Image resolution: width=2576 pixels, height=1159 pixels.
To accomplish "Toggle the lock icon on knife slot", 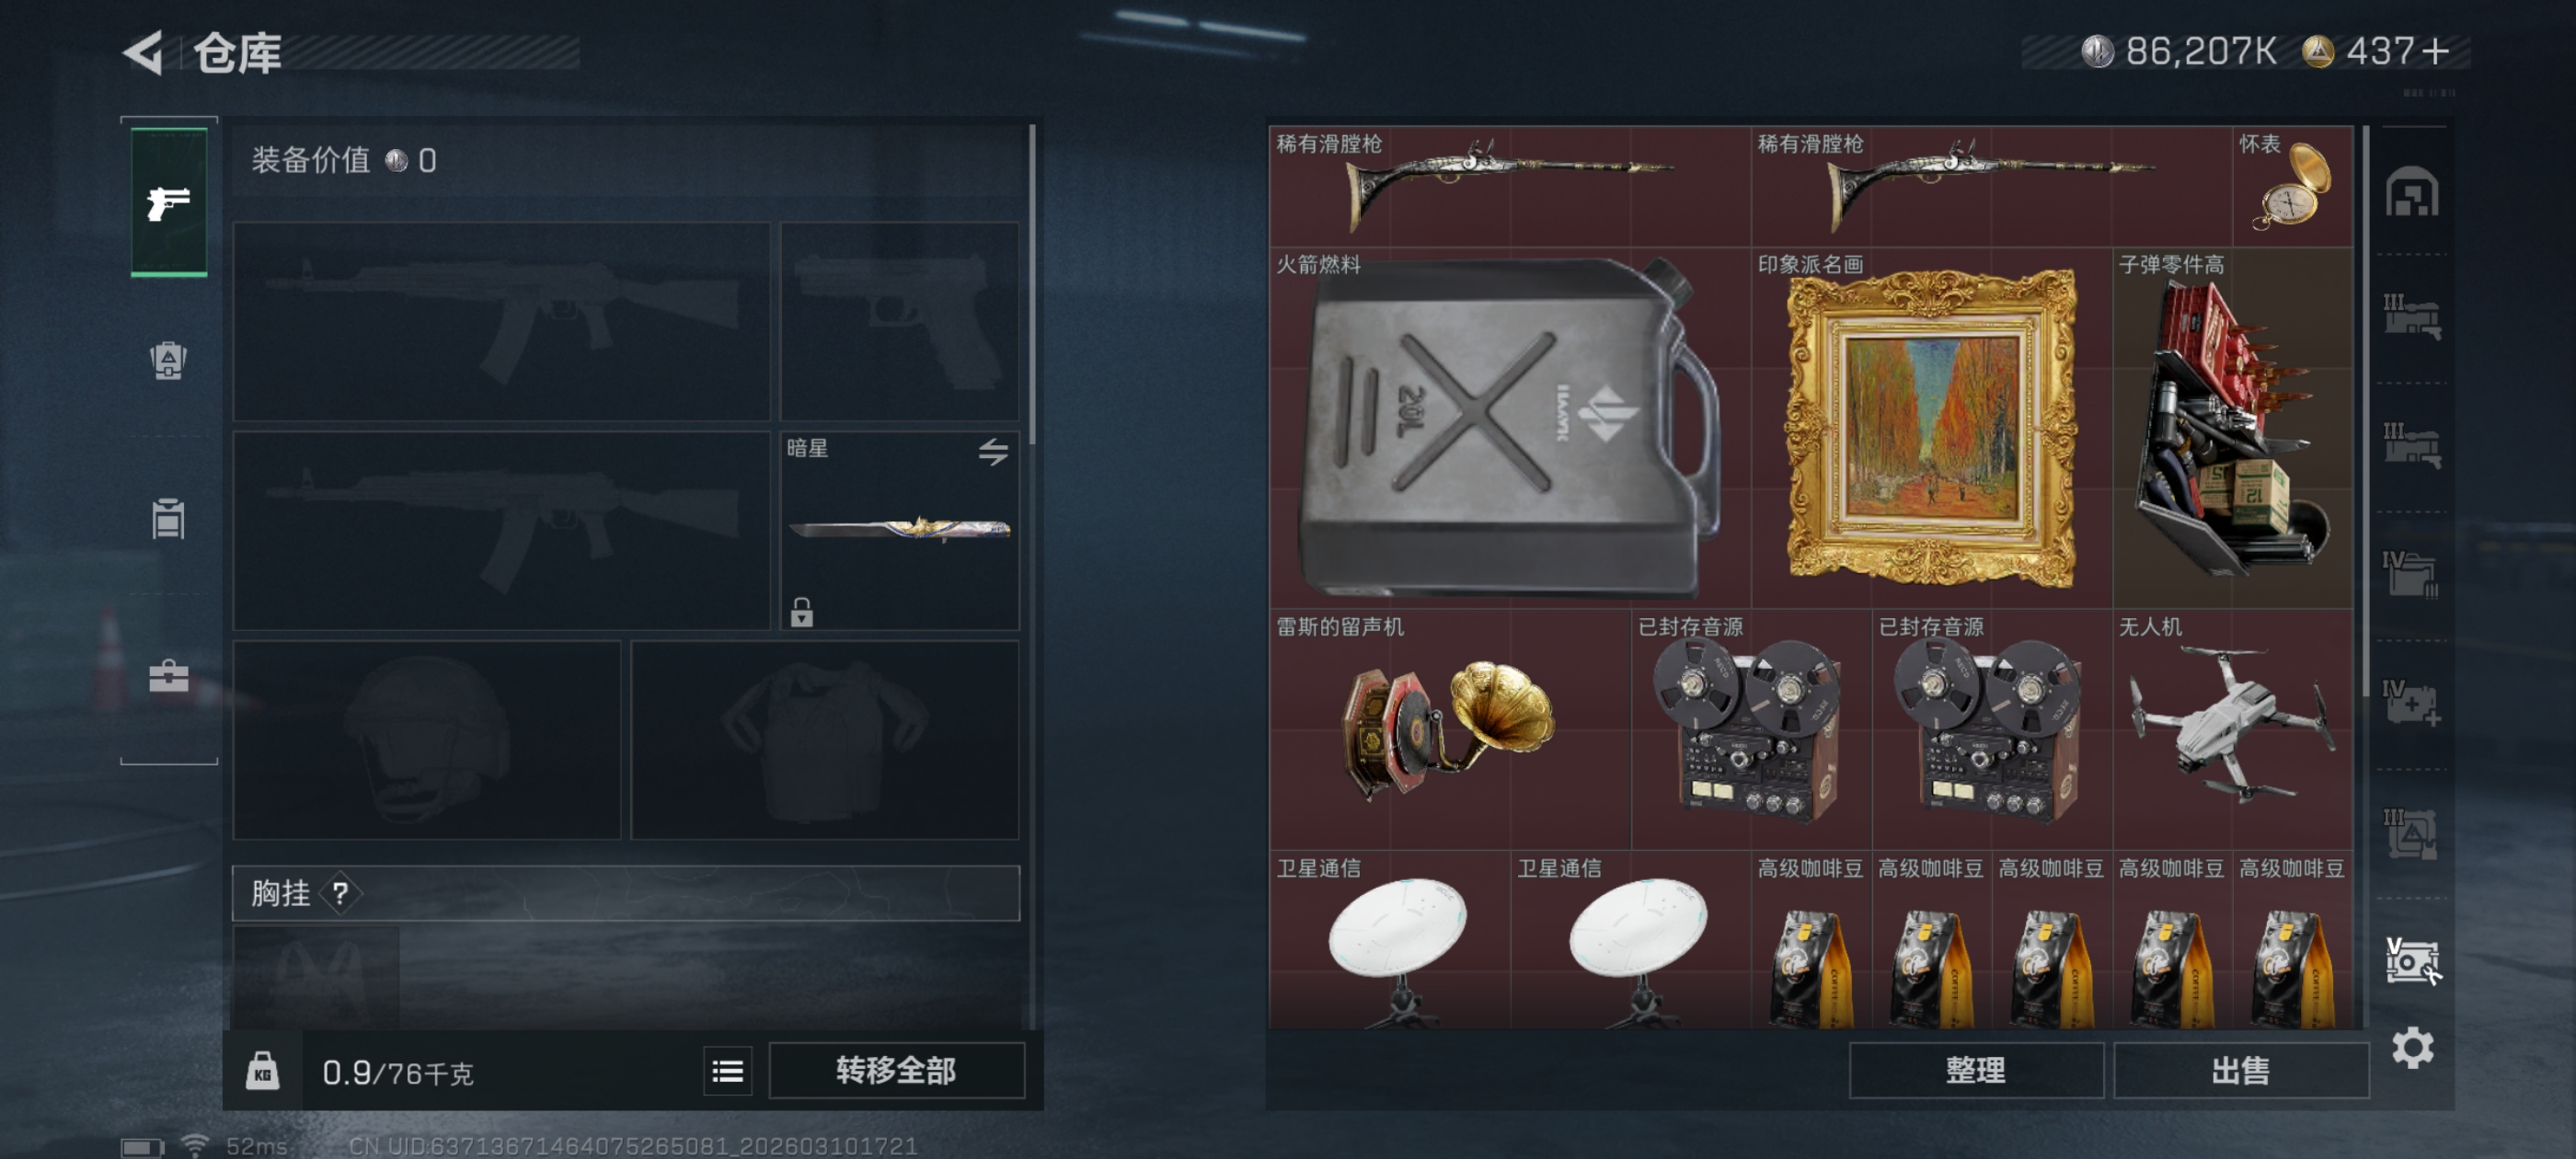I will [x=801, y=611].
